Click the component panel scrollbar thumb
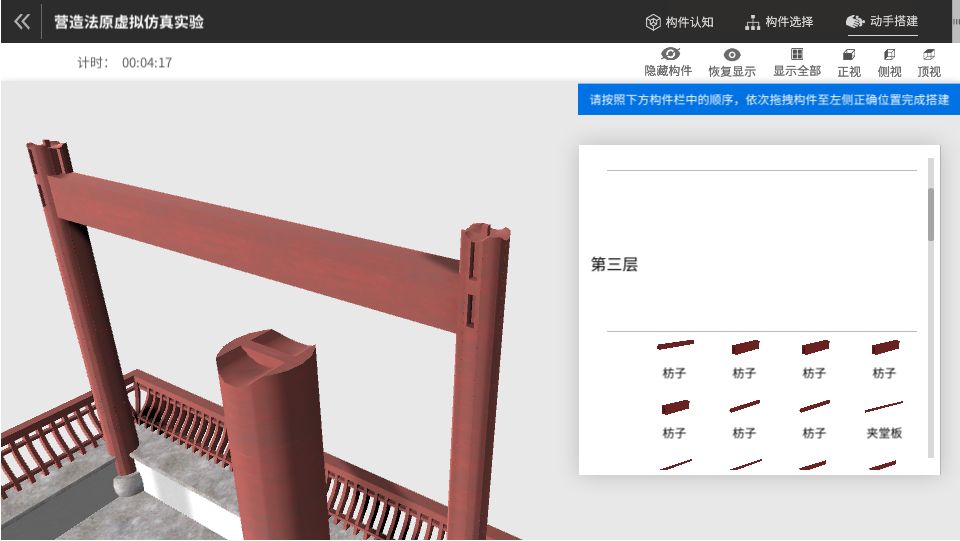 point(931,214)
